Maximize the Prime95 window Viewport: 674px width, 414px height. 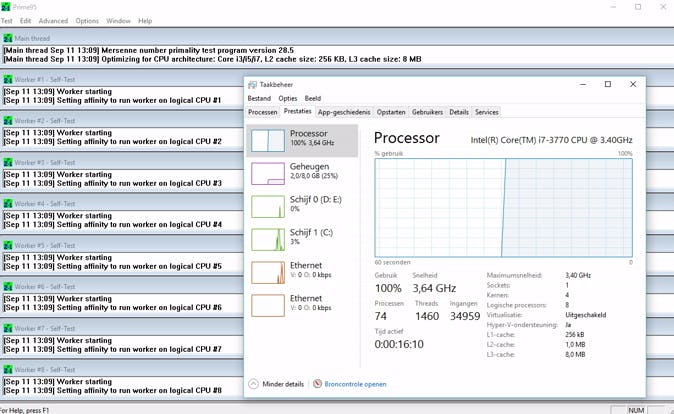pyautogui.click(x=638, y=7)
